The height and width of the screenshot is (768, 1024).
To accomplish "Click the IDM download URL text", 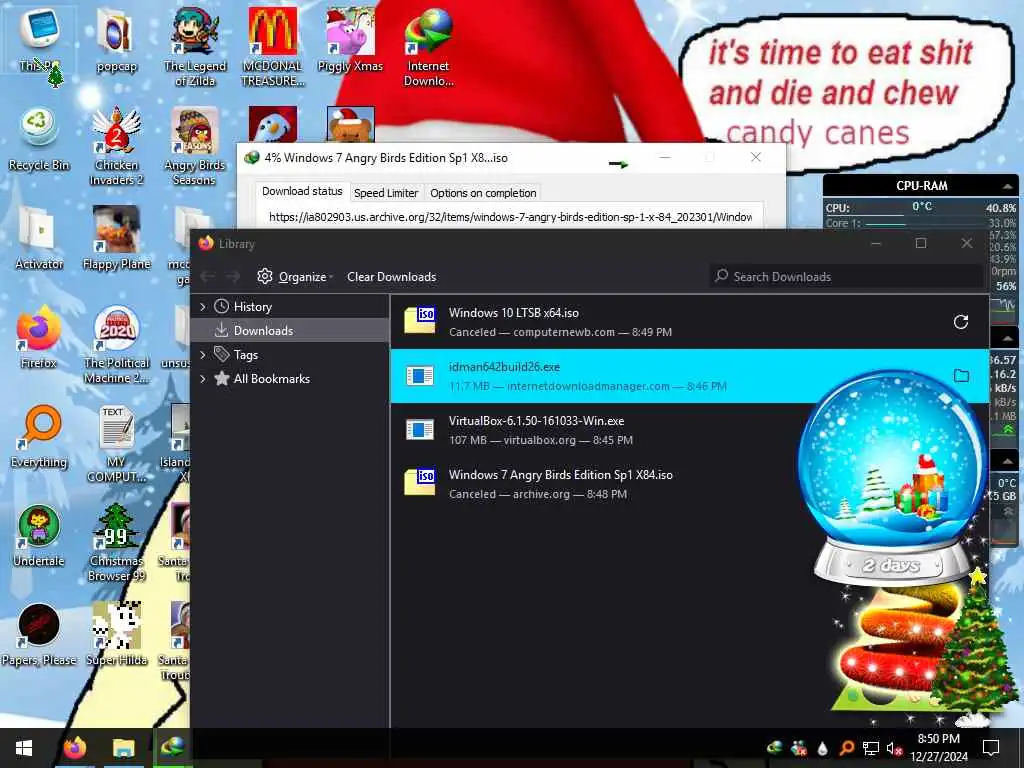I will pyautogui.click(x=510, y=217).
